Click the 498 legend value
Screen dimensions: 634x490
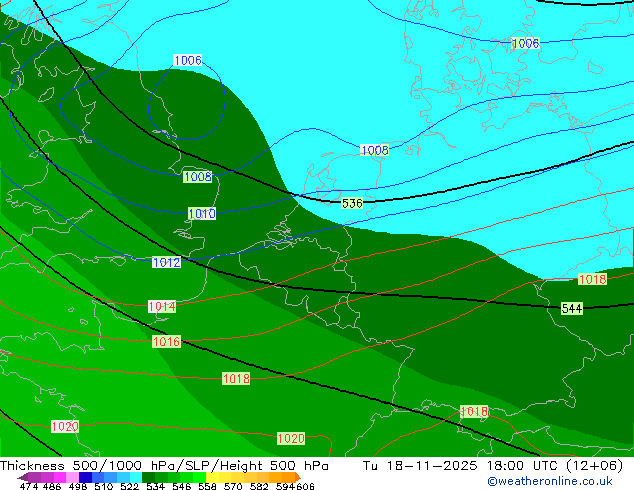[78, 486]
